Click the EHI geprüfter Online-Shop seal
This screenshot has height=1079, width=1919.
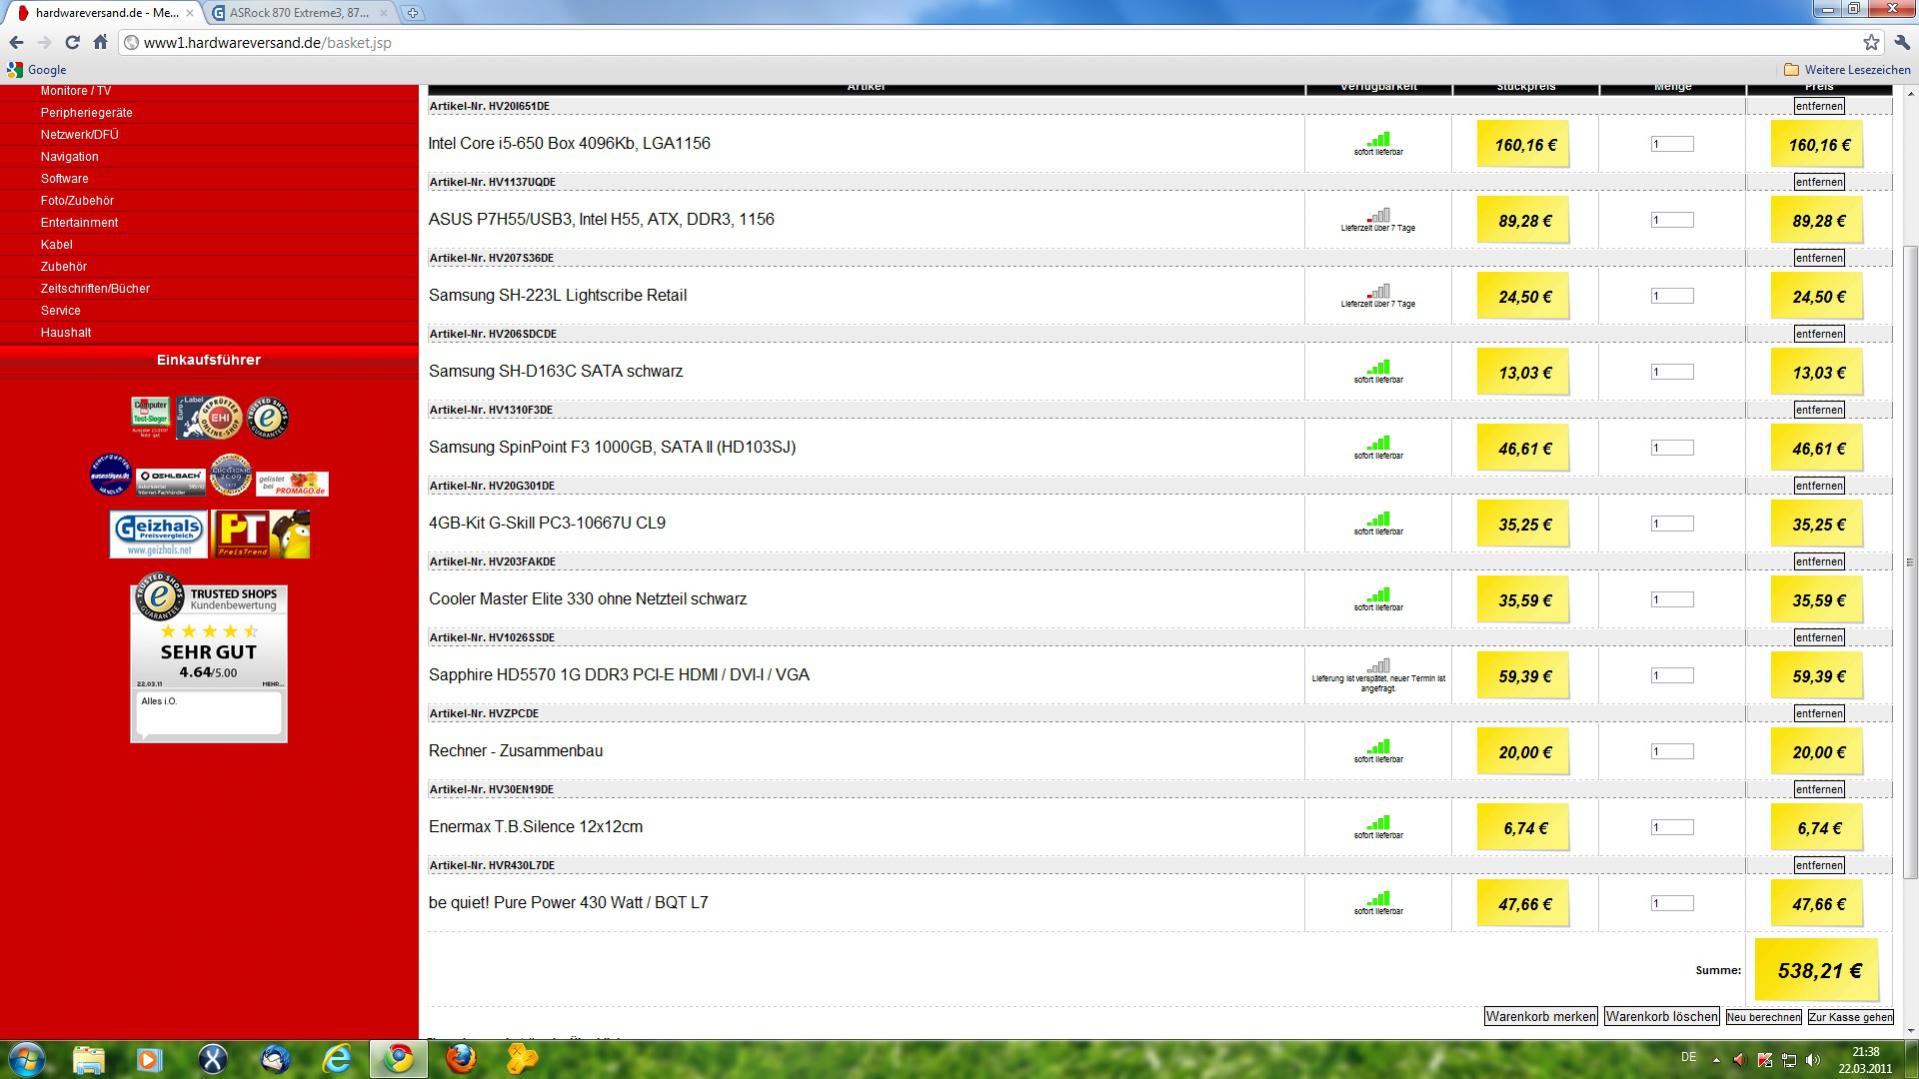coord(209,418)
